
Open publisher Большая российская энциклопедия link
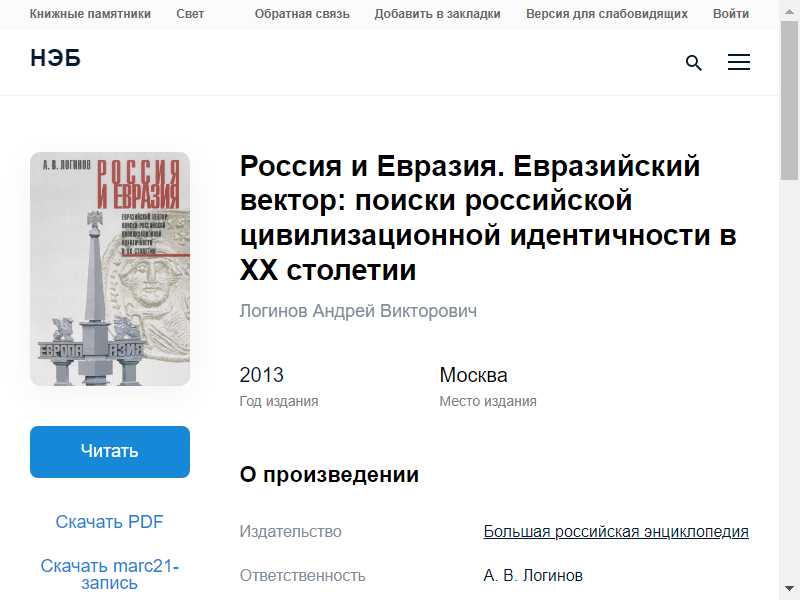(616, 532)
